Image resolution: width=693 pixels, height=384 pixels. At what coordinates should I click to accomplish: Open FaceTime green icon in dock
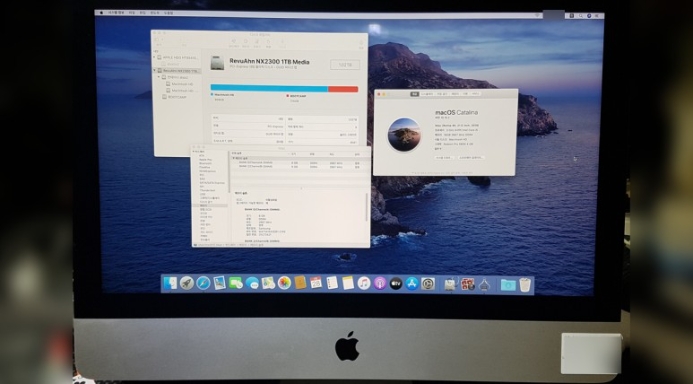235,283
